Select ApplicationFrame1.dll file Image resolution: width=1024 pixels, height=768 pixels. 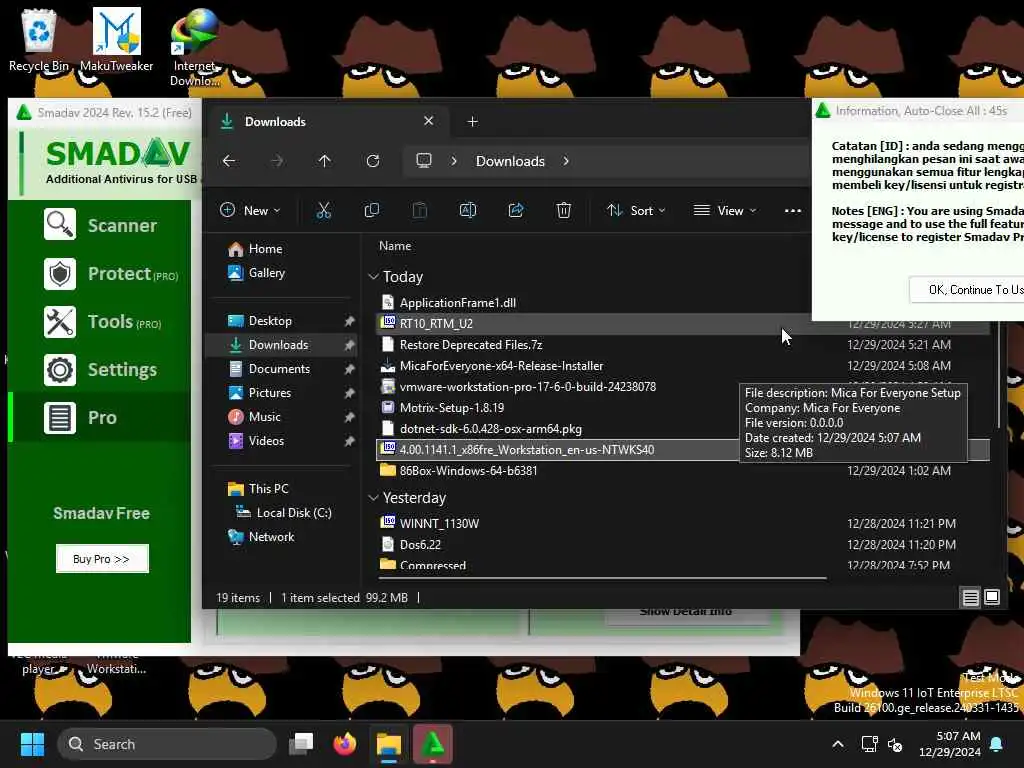(x=457, y=302)
